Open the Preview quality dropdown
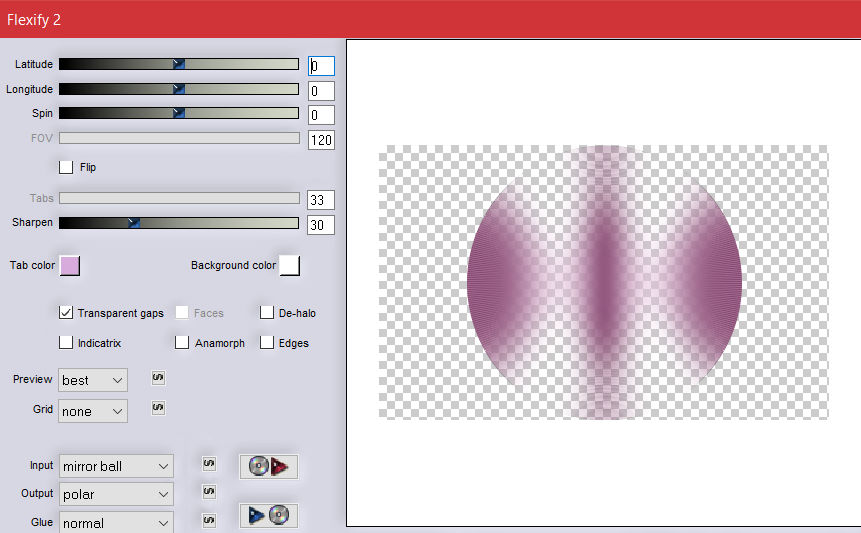 coord(93,380)
